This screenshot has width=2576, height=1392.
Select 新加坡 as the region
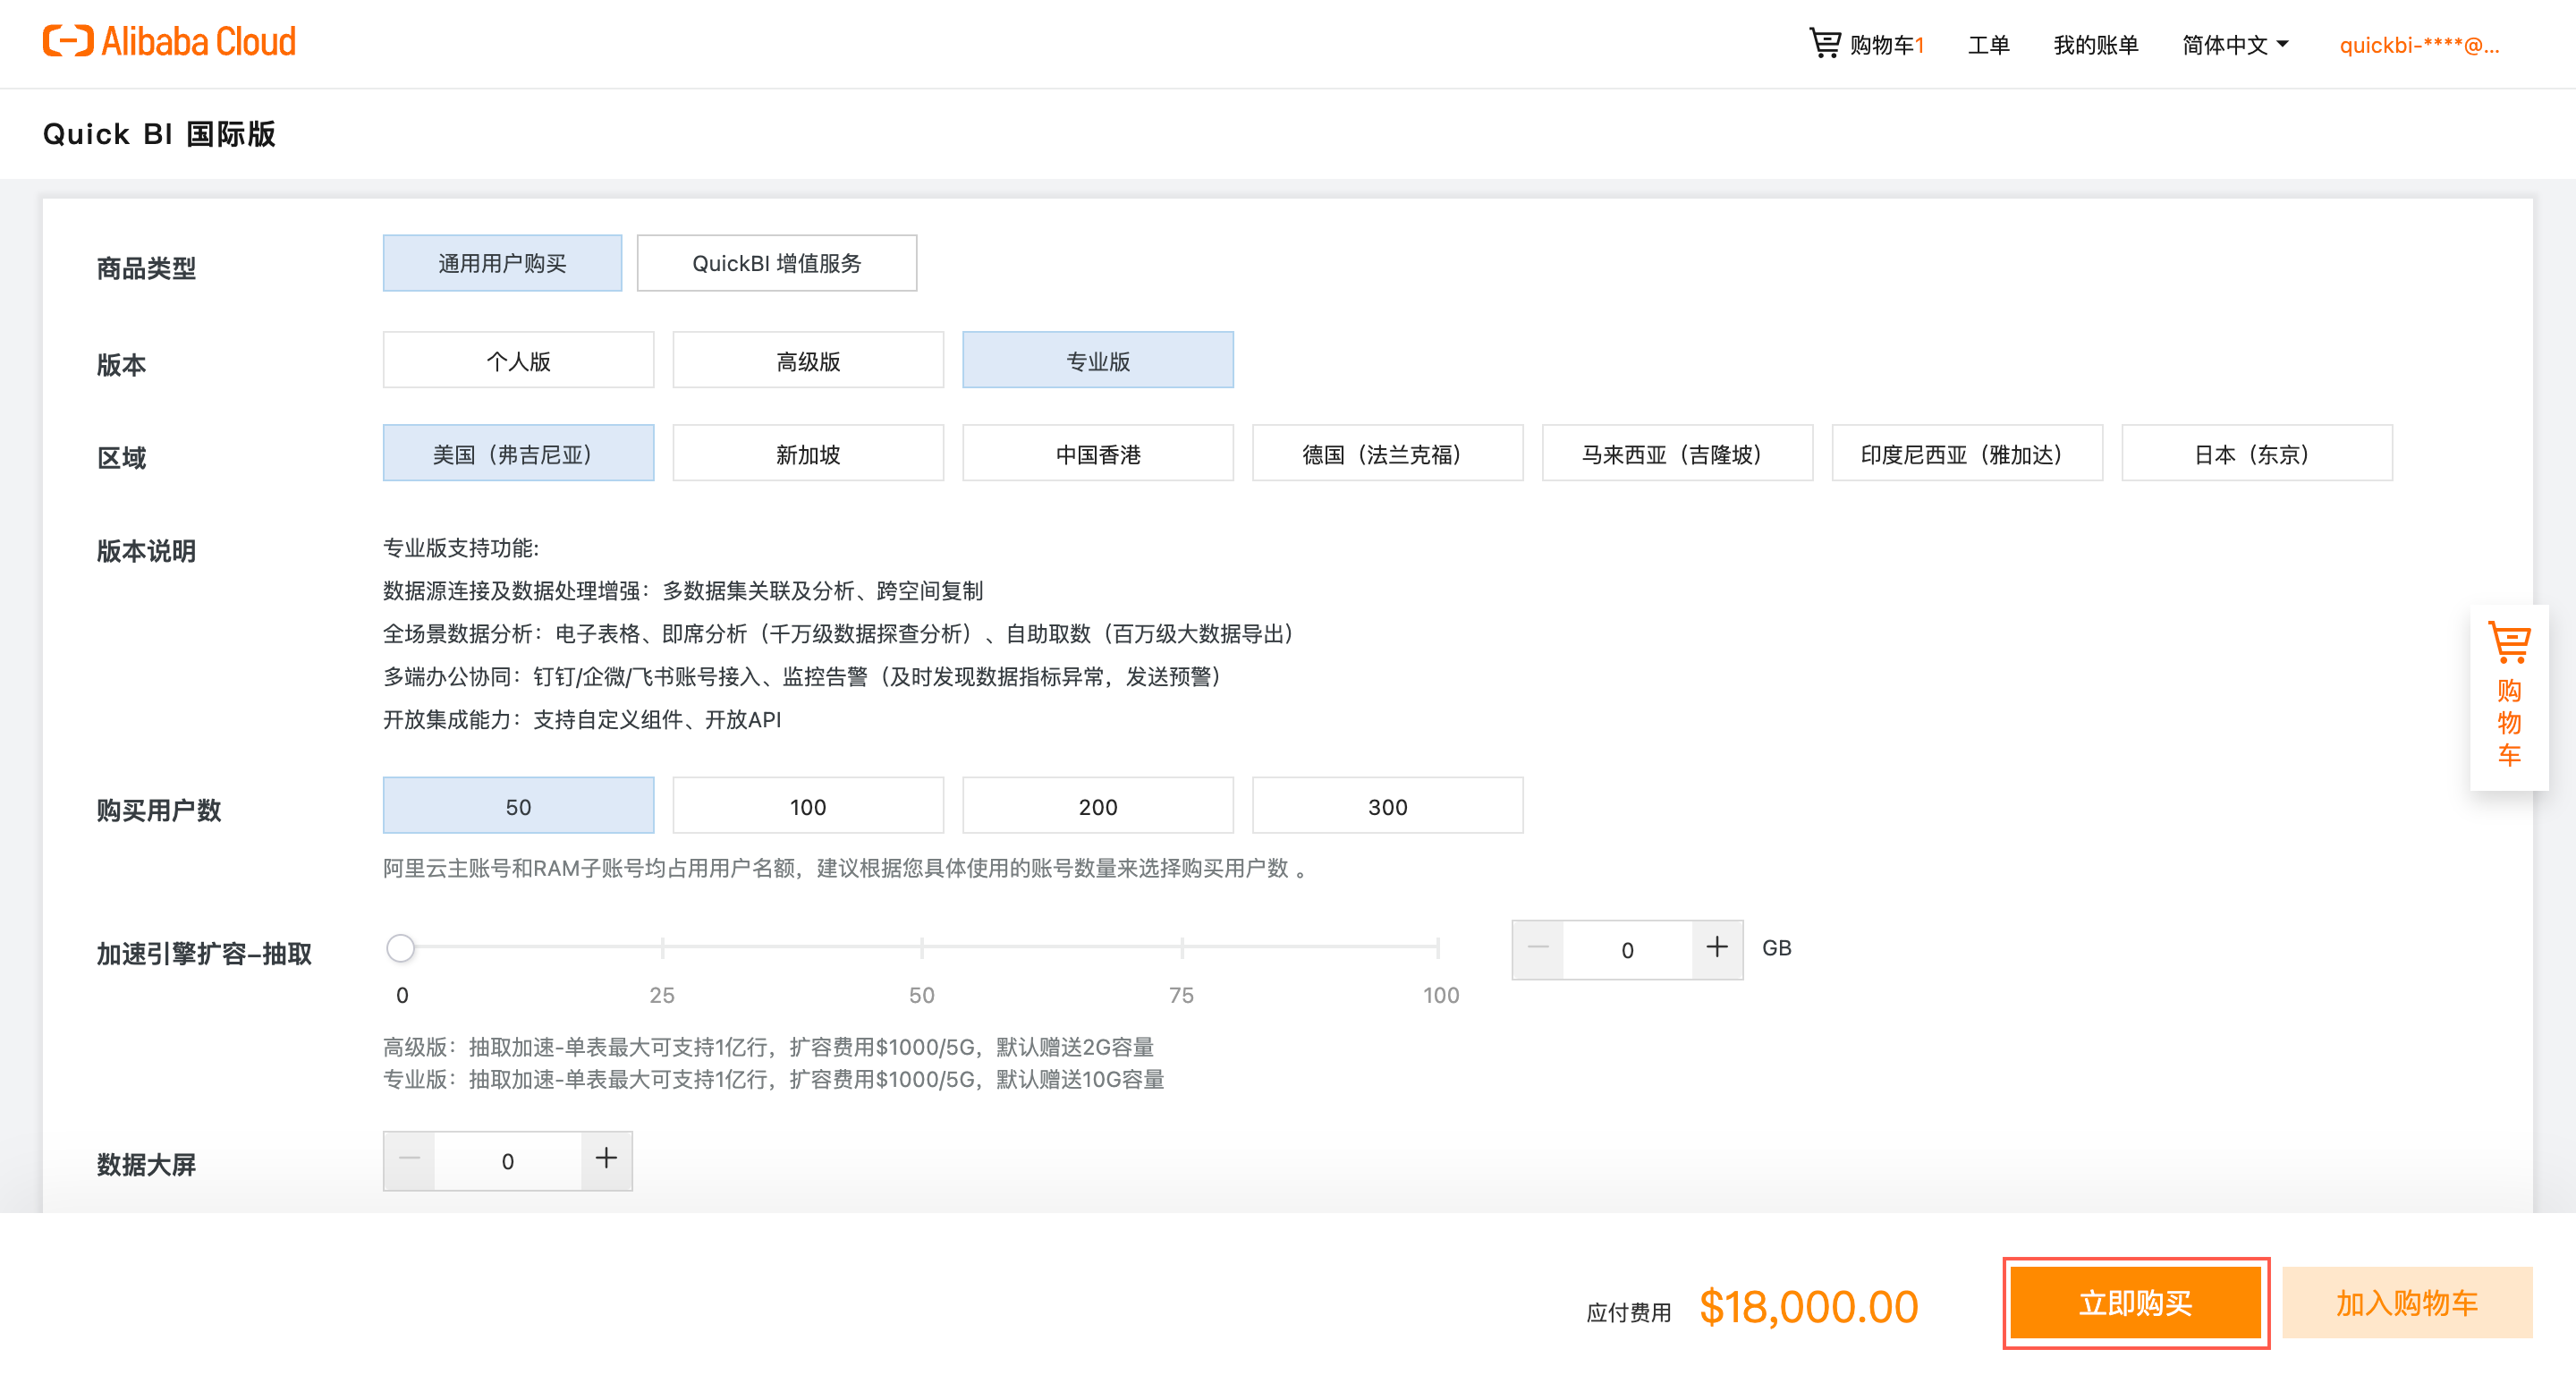click(x=807, y=454)
